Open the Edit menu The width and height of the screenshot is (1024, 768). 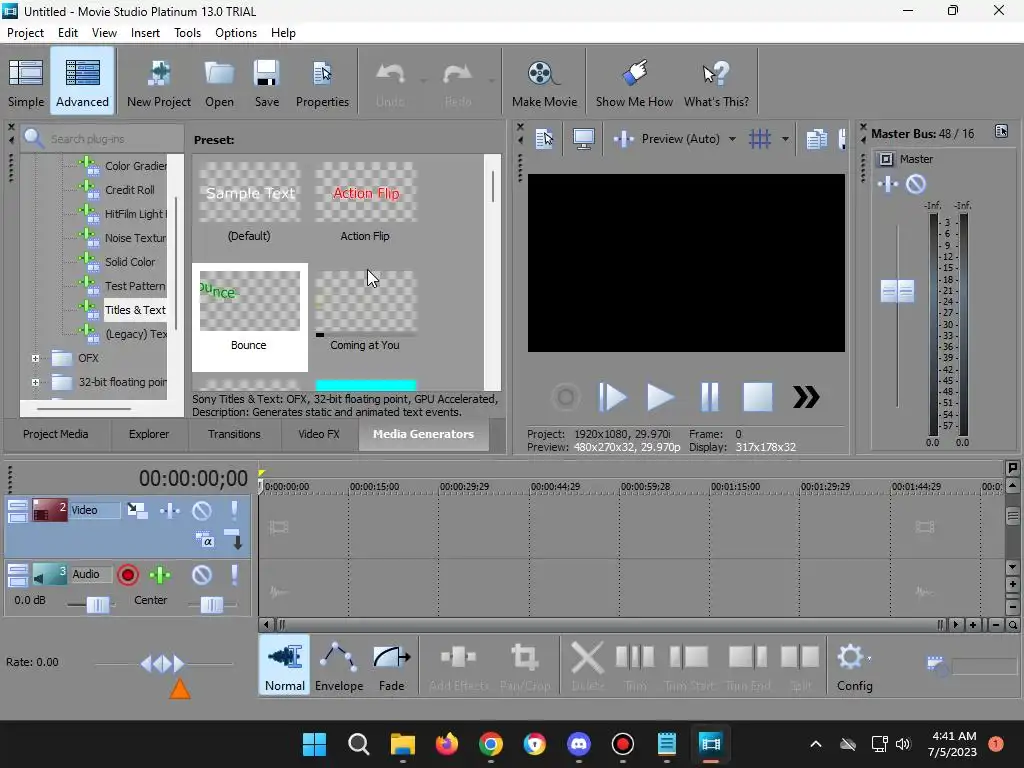[x=68, y=33]
